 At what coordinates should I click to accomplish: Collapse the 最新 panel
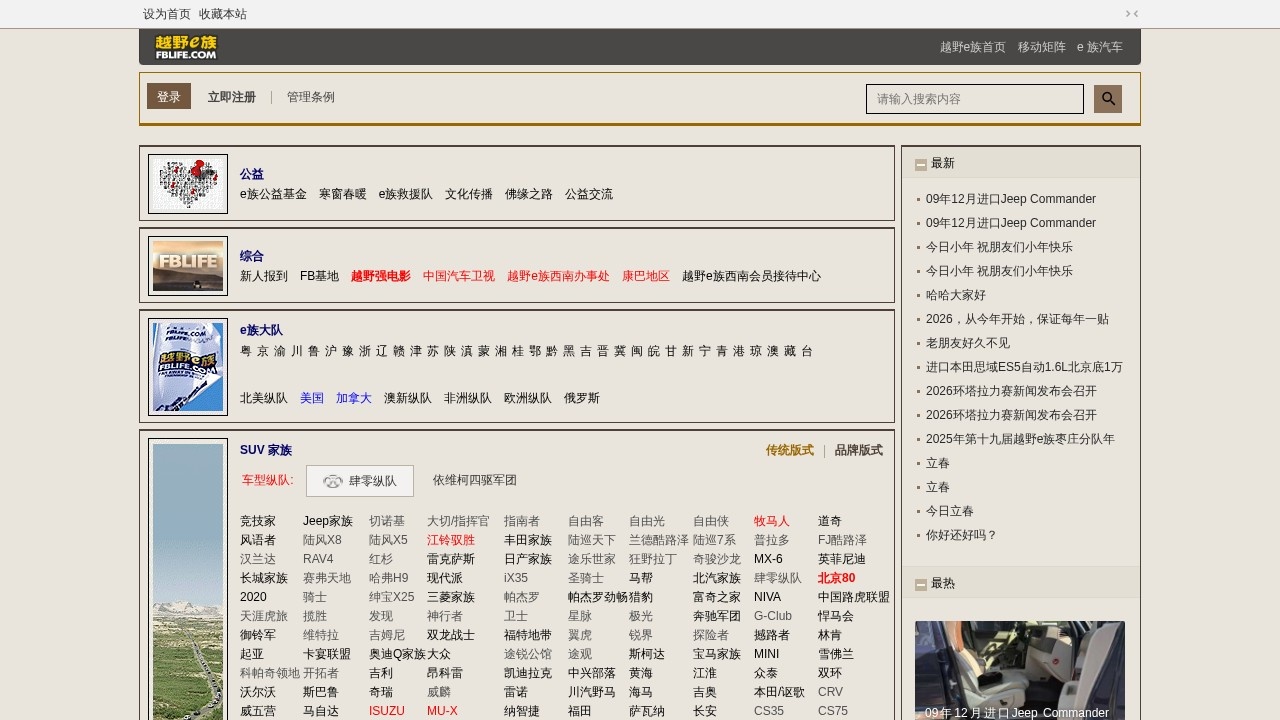pyautogui.click(x=921, y=164)
